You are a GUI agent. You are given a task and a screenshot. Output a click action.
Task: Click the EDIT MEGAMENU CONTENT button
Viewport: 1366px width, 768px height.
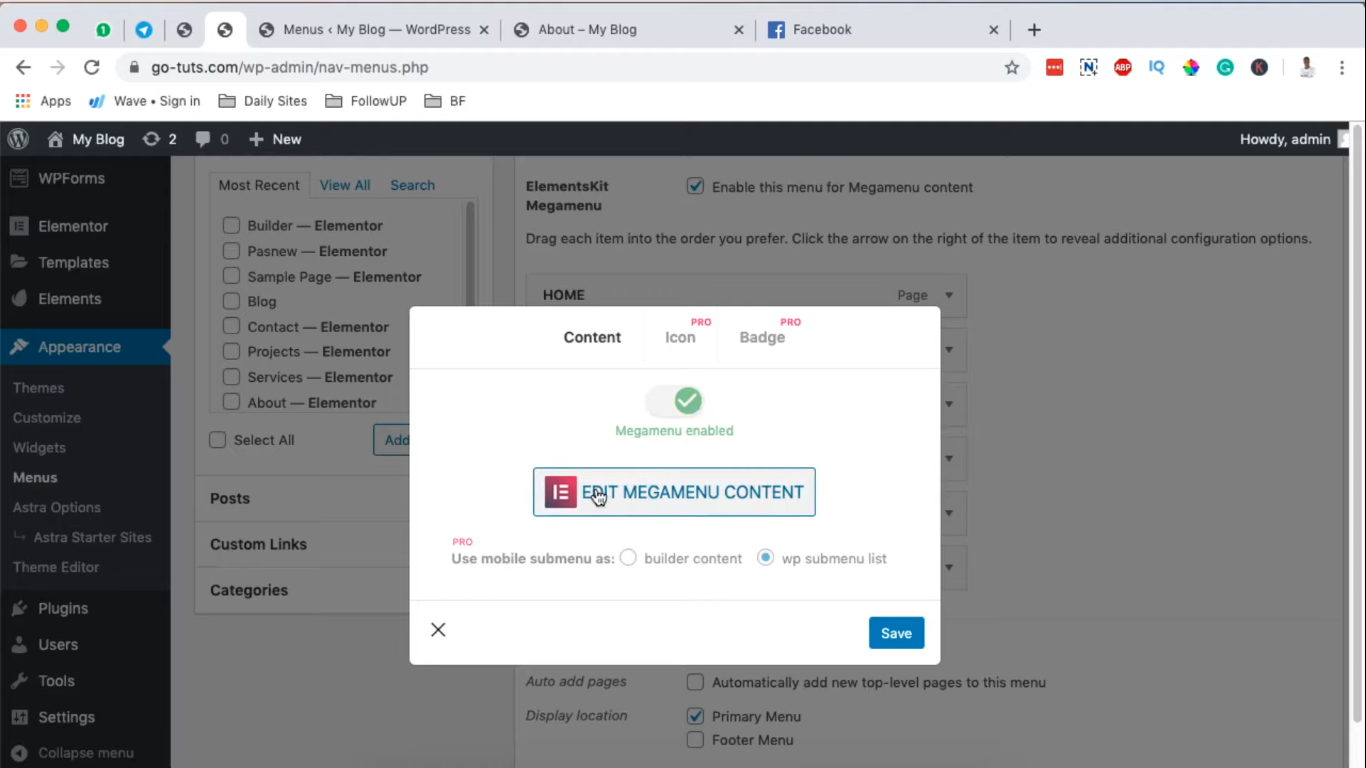[x=674, y=492]
